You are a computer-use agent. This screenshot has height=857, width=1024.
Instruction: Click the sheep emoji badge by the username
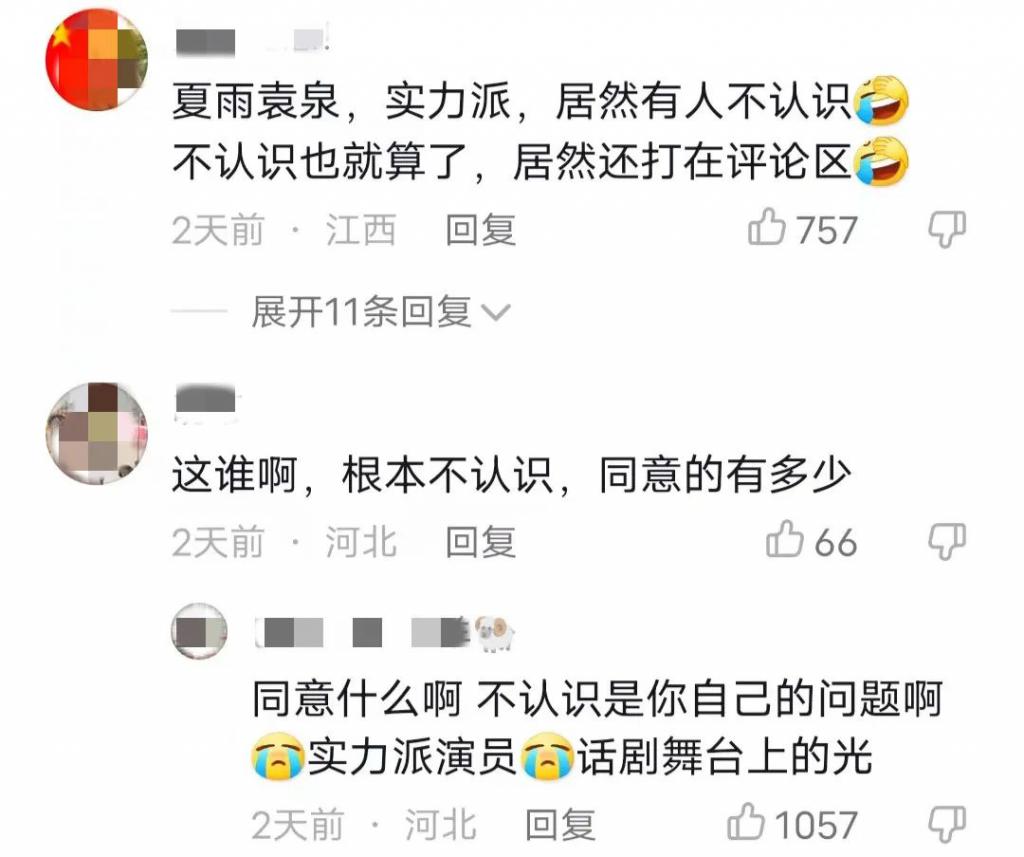pos(494,634)
